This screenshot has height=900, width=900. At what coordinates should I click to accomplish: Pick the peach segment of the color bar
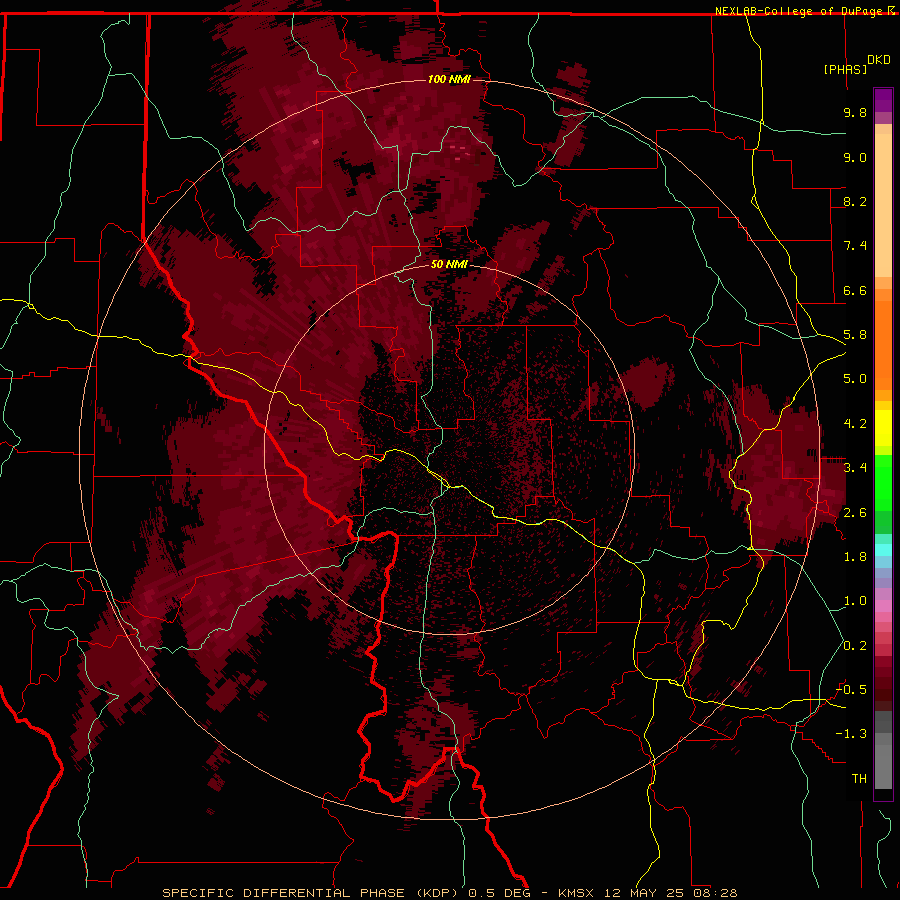click(883, 201)
